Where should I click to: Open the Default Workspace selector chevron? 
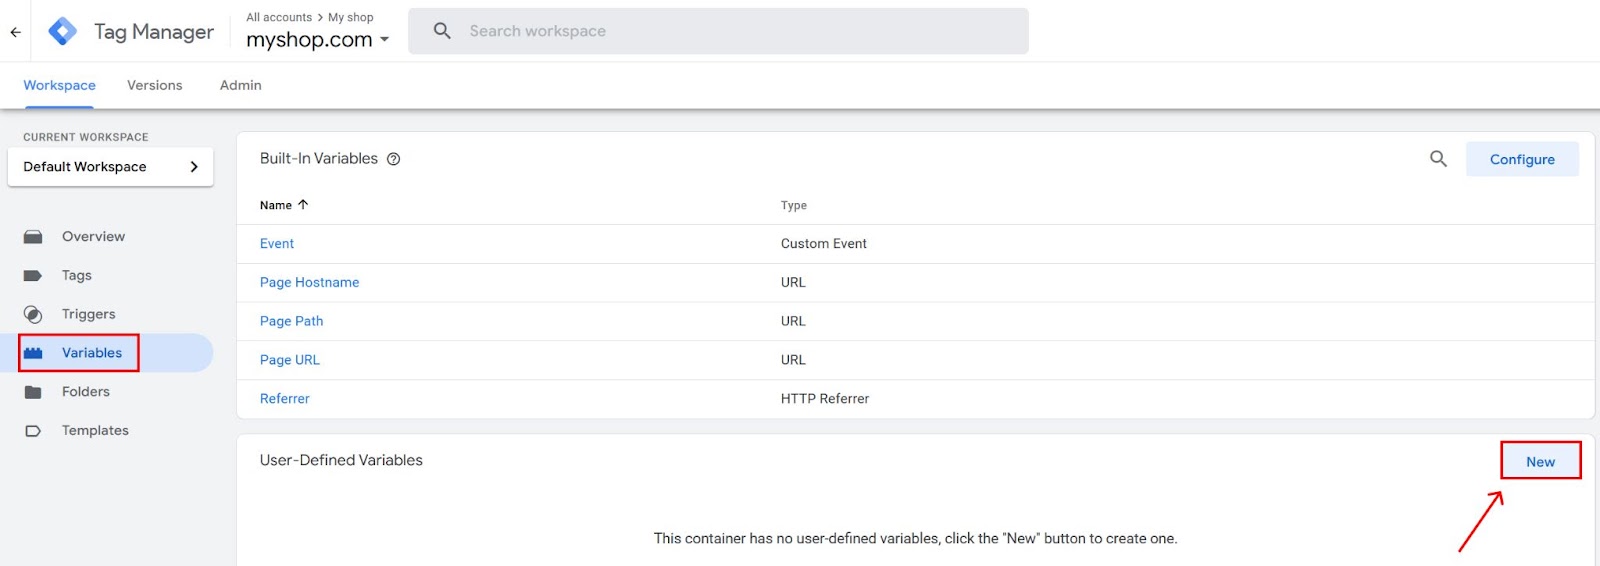pyautogui.click(x=194, y=167)
